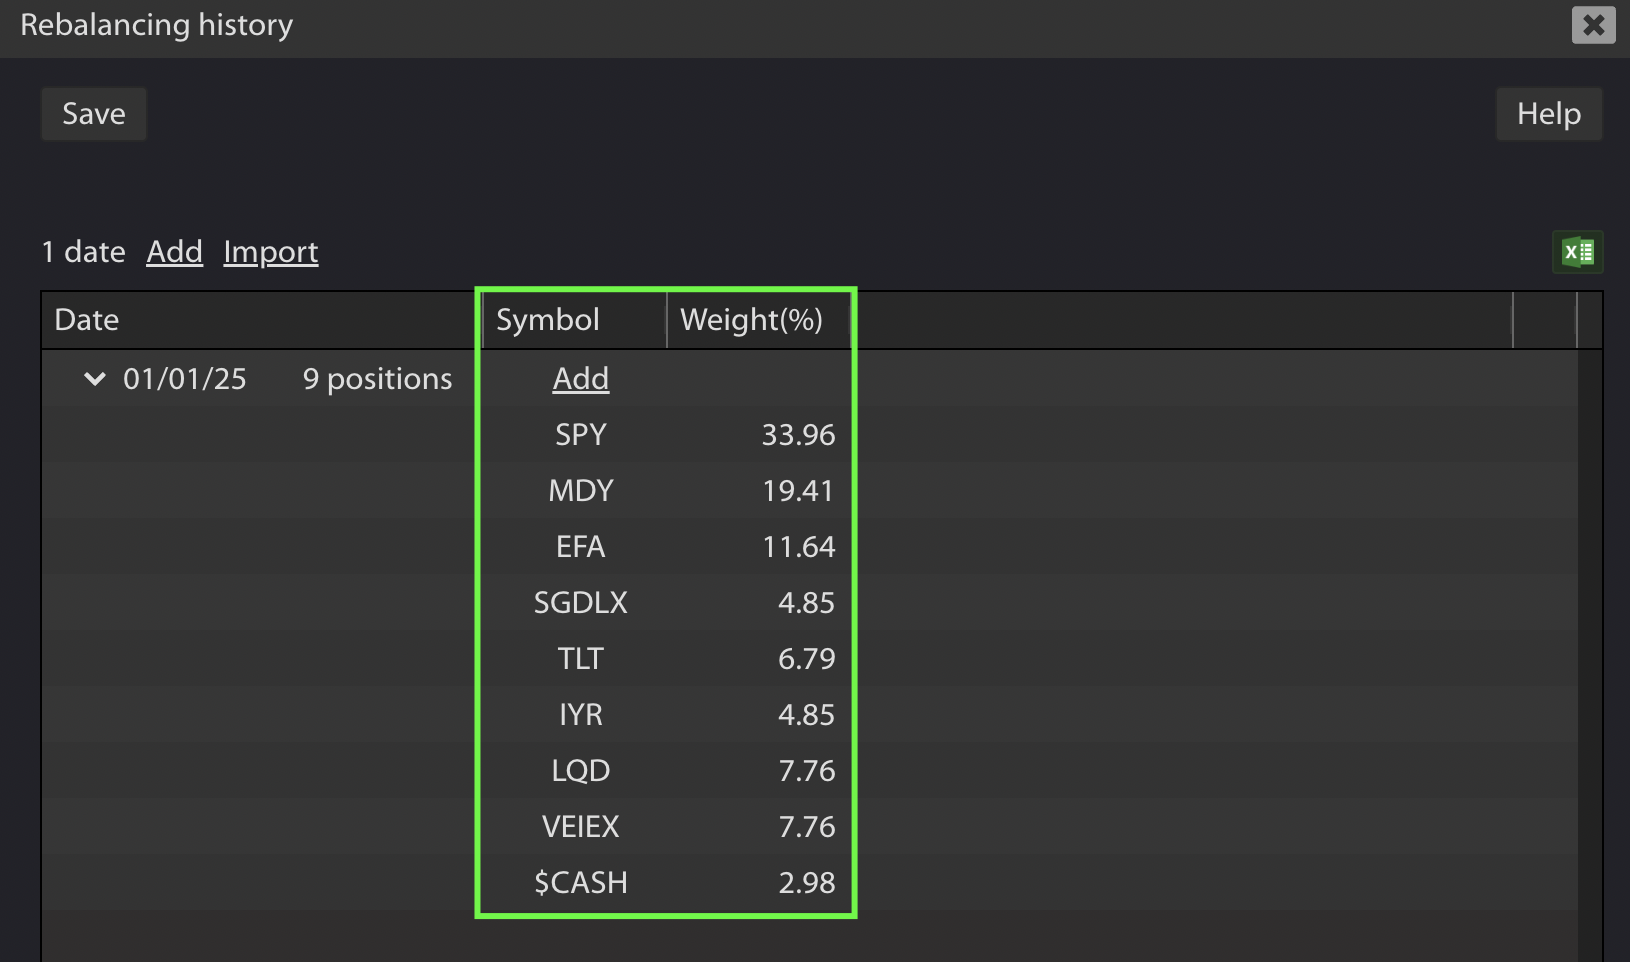This screenshot has height=962, width=1630.
Task: Export table to Excel icon
Action: click(1578, 252)
